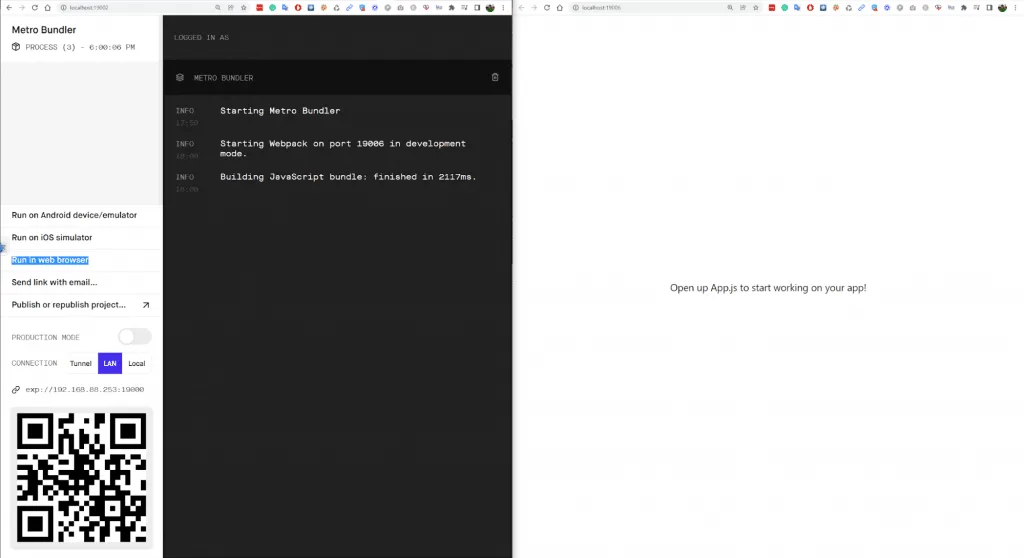Click the Expo QR code image

click(82, 478)
